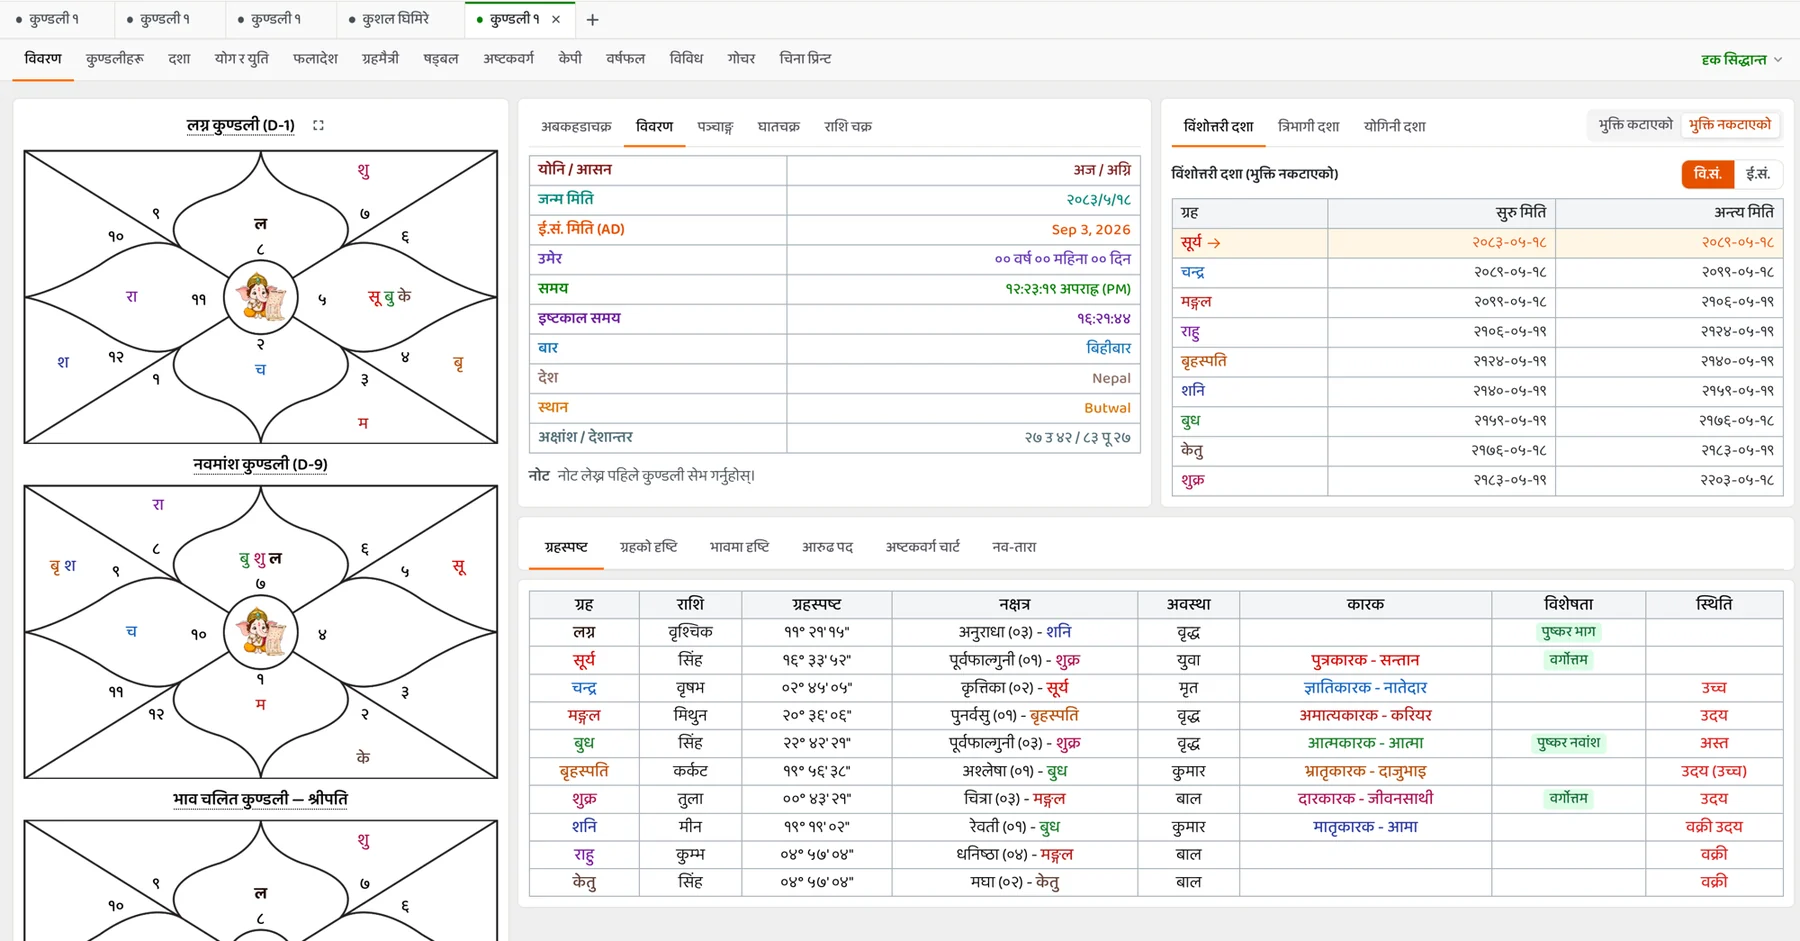The image size is (1800, 941).
Task: Open the फलादेश section
Action: (x=315, y=59)
